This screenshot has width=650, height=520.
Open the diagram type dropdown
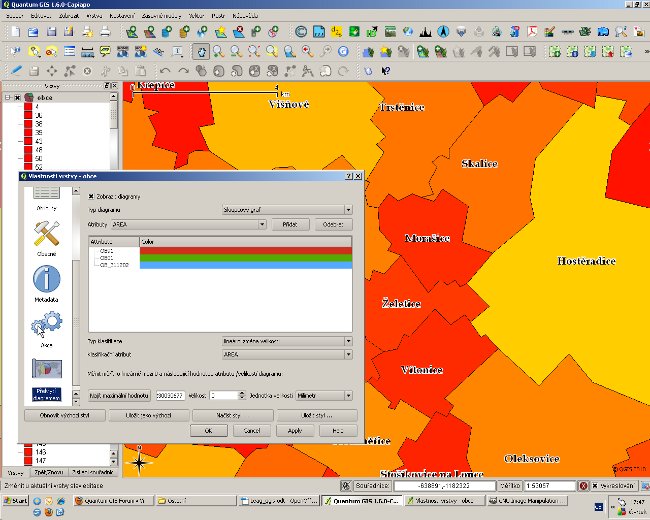pyautogui.click(x=286, y=210)
